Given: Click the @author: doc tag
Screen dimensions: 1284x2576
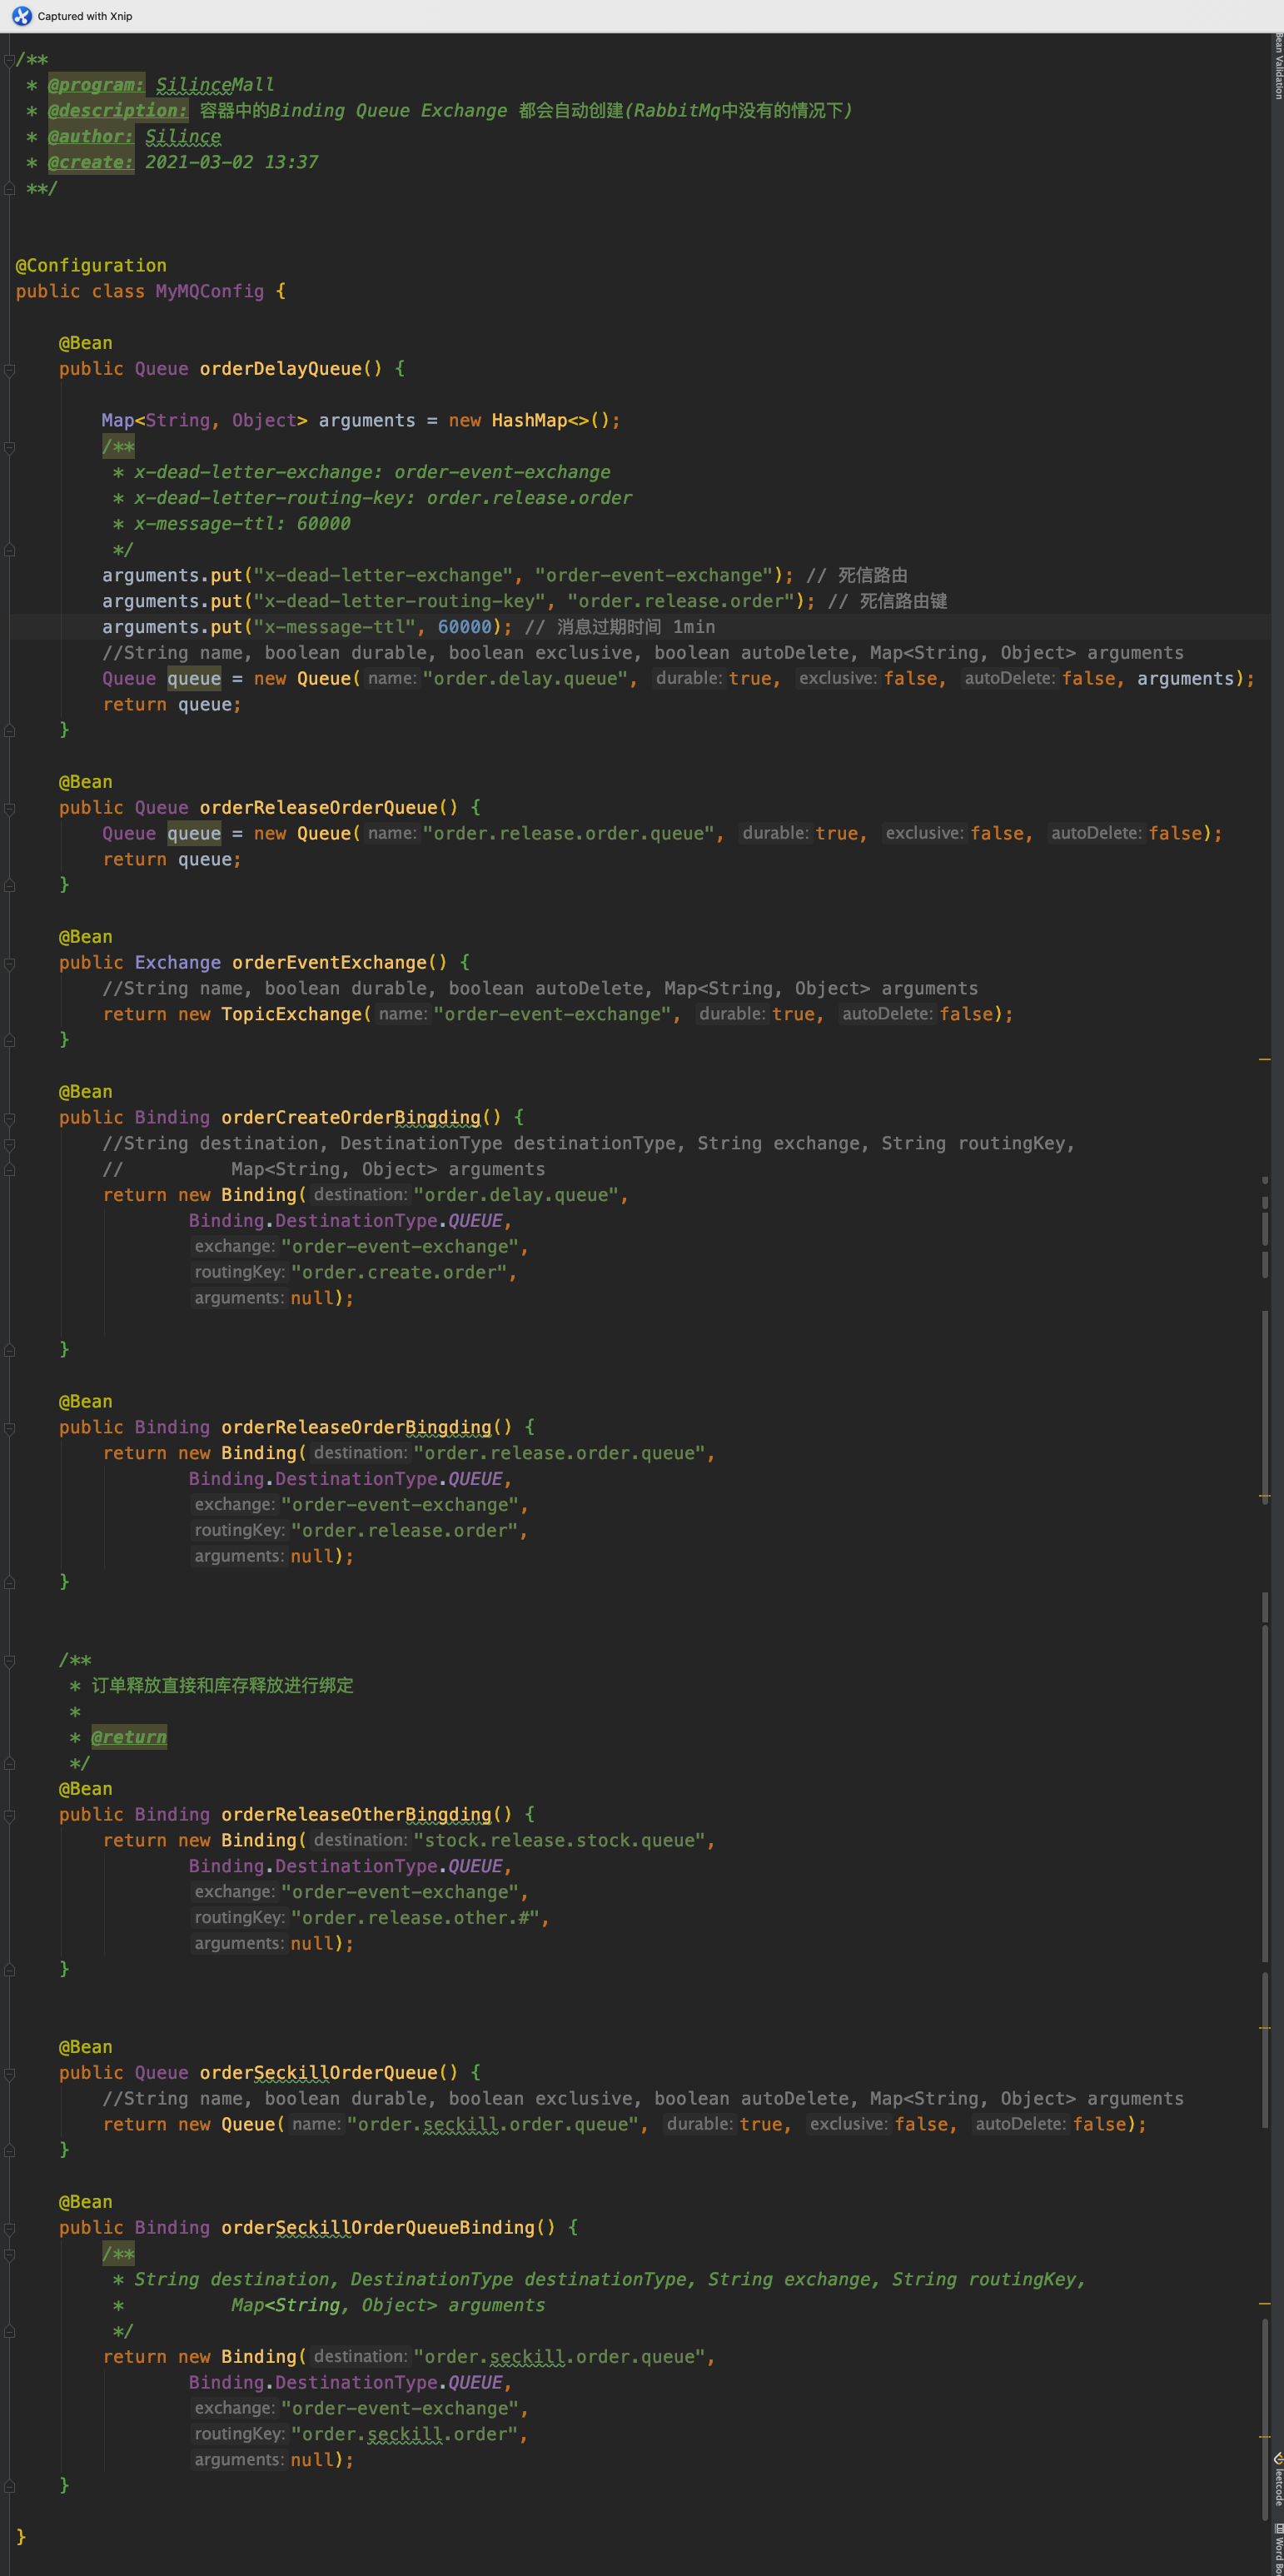Looking at the screenshot, I should [x=91, y=137].
